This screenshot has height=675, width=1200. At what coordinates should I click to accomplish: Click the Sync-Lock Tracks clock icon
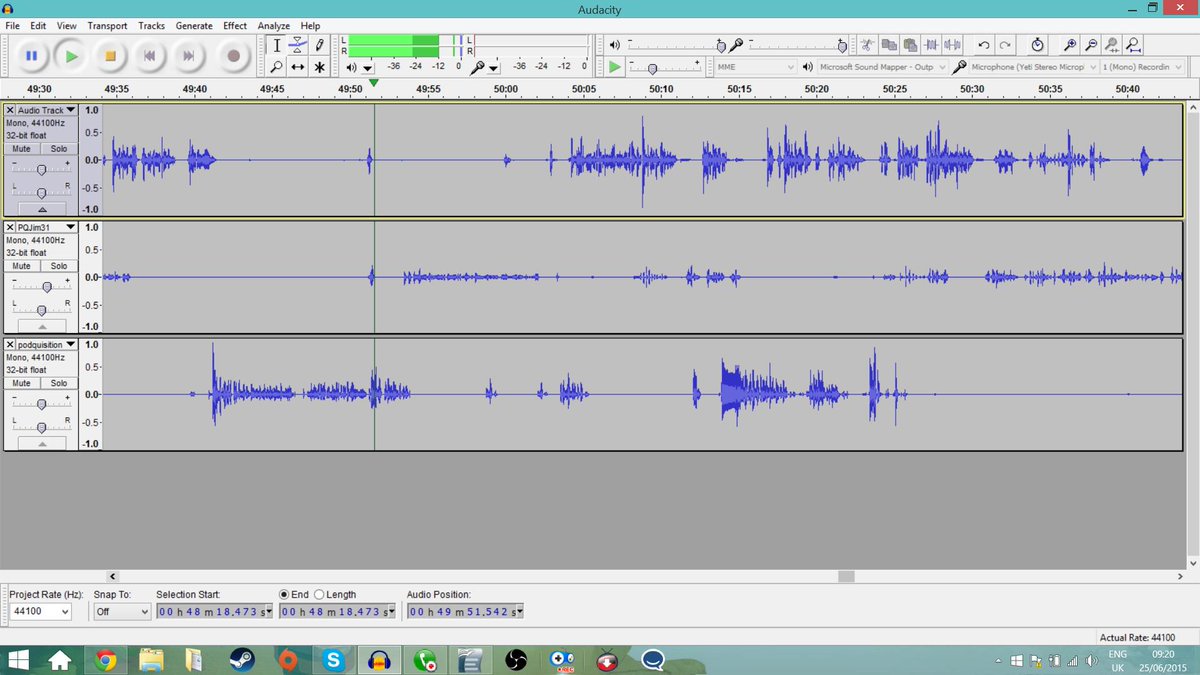1037,45
